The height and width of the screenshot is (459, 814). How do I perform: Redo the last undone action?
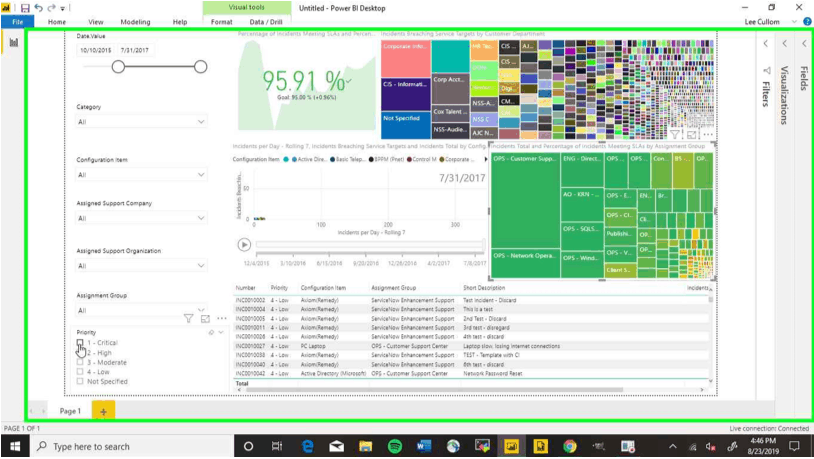(51, 8)
